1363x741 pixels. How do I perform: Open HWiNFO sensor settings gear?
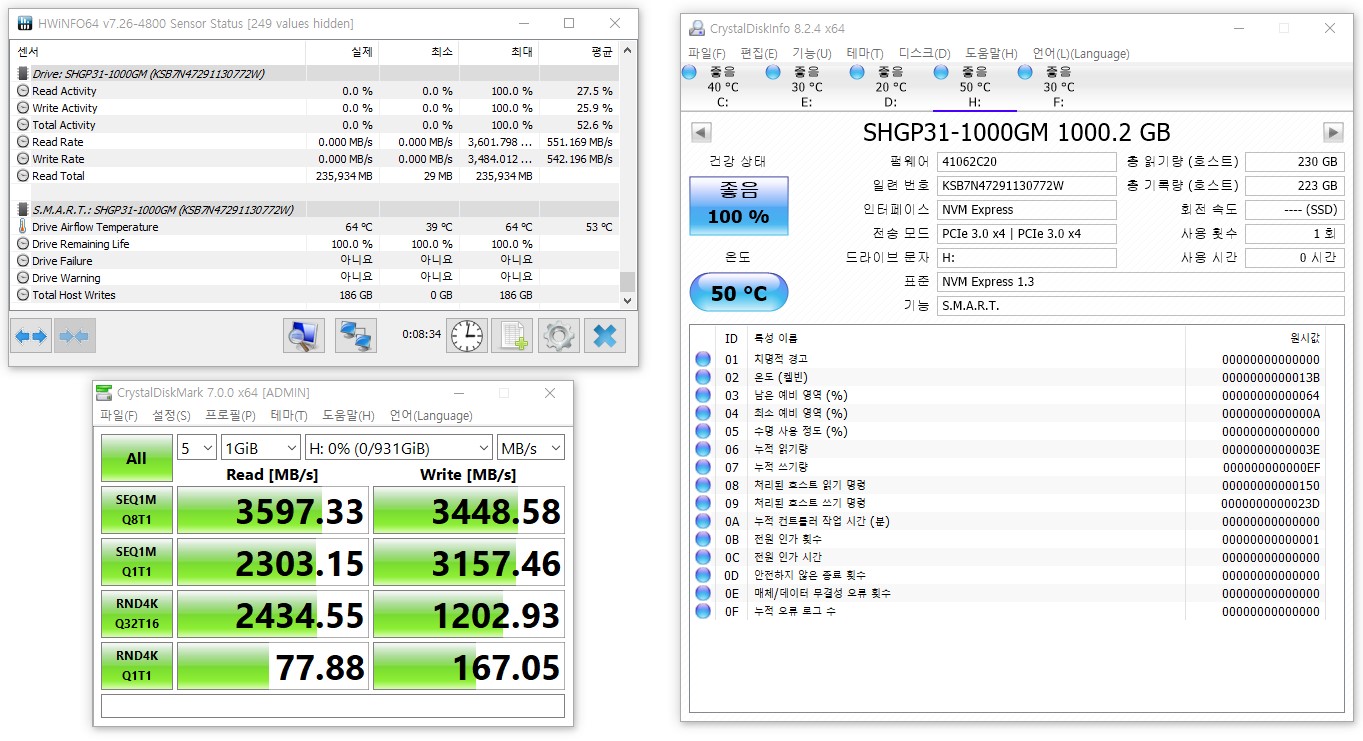point(559,336)
